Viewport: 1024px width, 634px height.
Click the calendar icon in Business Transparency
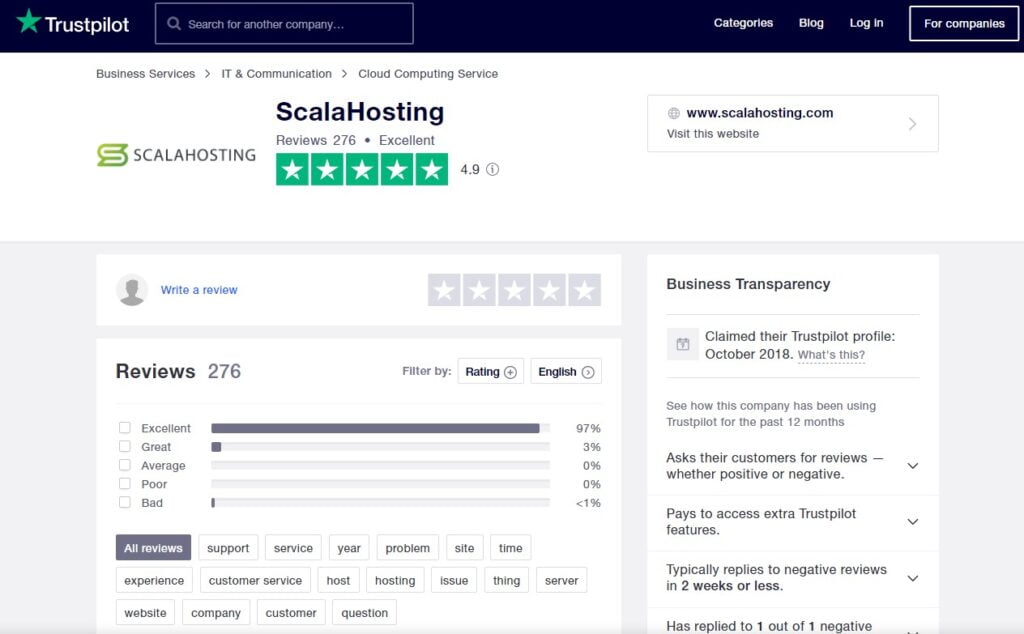click(x=683, y=343)
